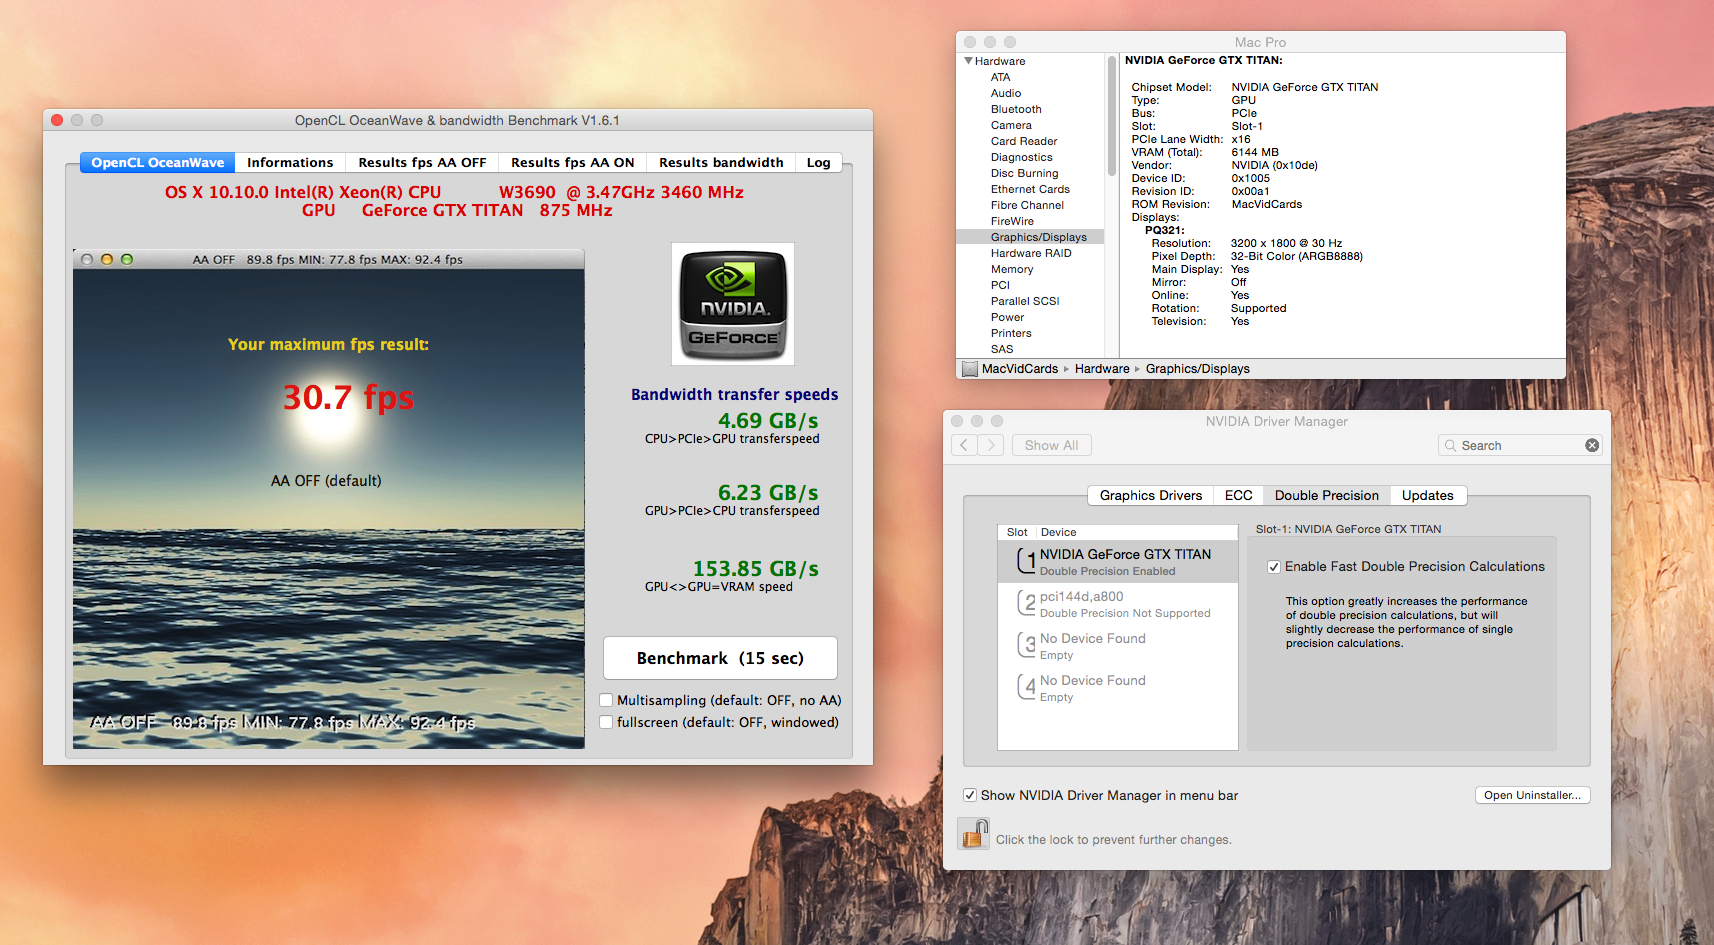Select NVIDIA GeForce GTX TITAN device row
The width and height of the screenshot is (1714, 945).
point(1118,561)
